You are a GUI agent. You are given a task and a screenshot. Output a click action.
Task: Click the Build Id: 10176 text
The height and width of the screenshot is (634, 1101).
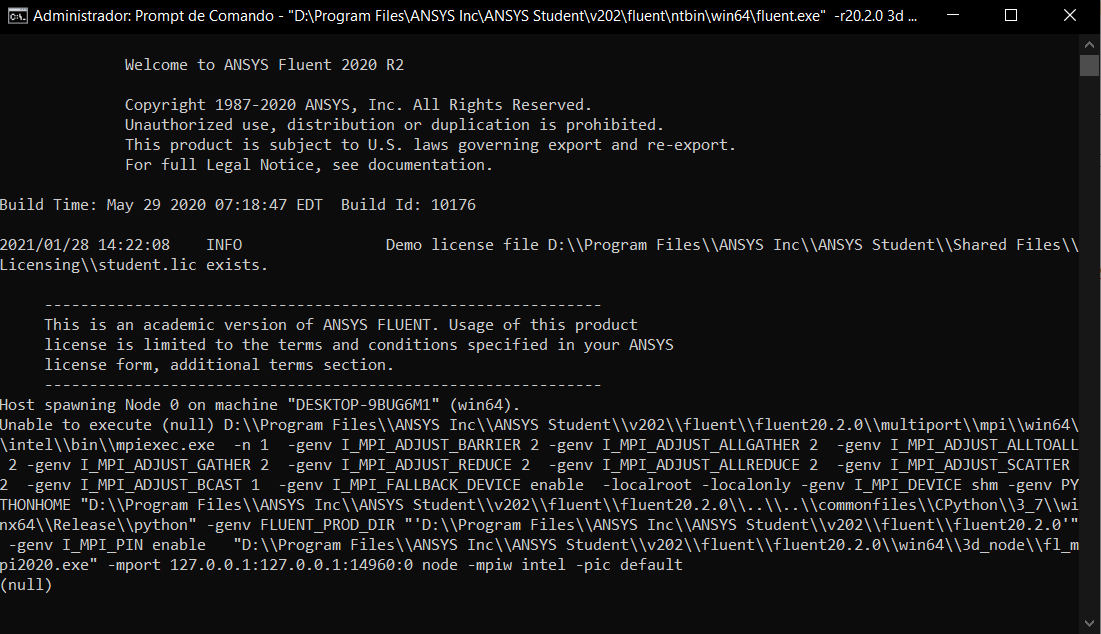coord(408,205)
